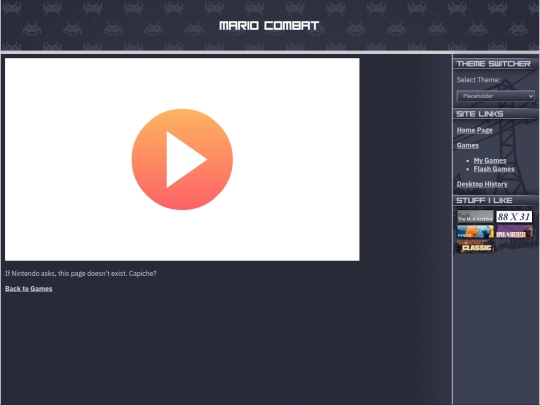The width and height of the screenshot is (540, 405).
Task: Click the 88 X 31 badge
Action: pyautogui.click(x=514, y=217)
